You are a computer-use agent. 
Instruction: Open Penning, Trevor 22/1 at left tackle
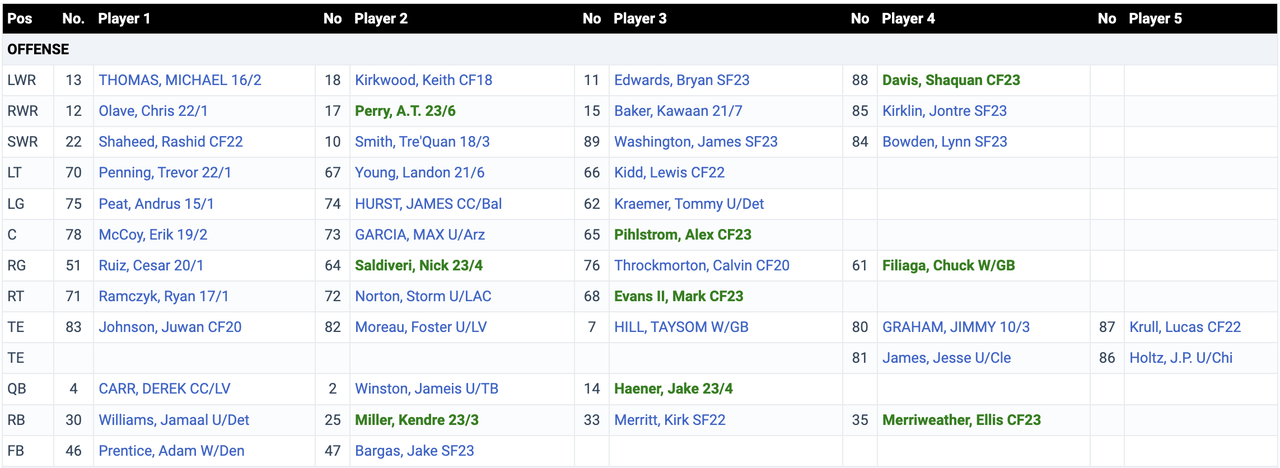coord(165,173)
